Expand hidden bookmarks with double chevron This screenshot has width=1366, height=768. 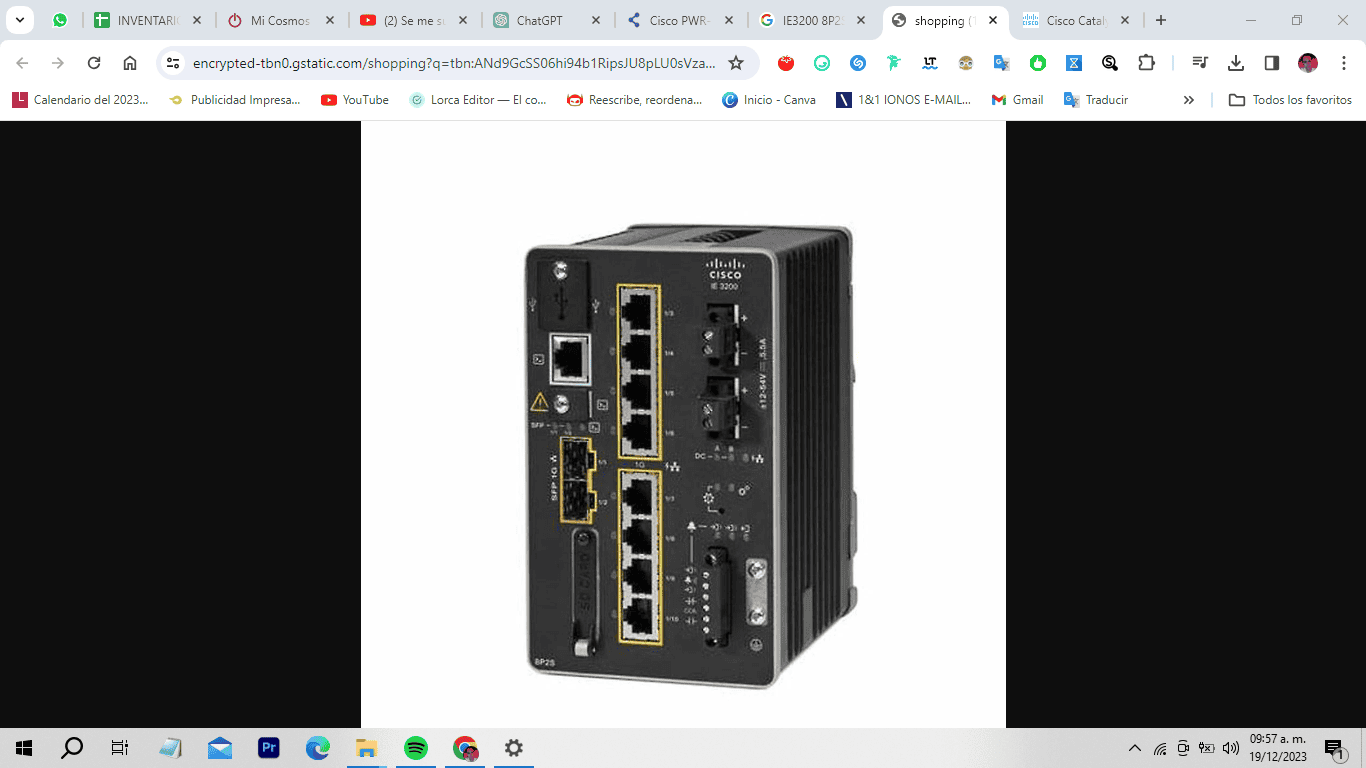tap(1189, 100)
